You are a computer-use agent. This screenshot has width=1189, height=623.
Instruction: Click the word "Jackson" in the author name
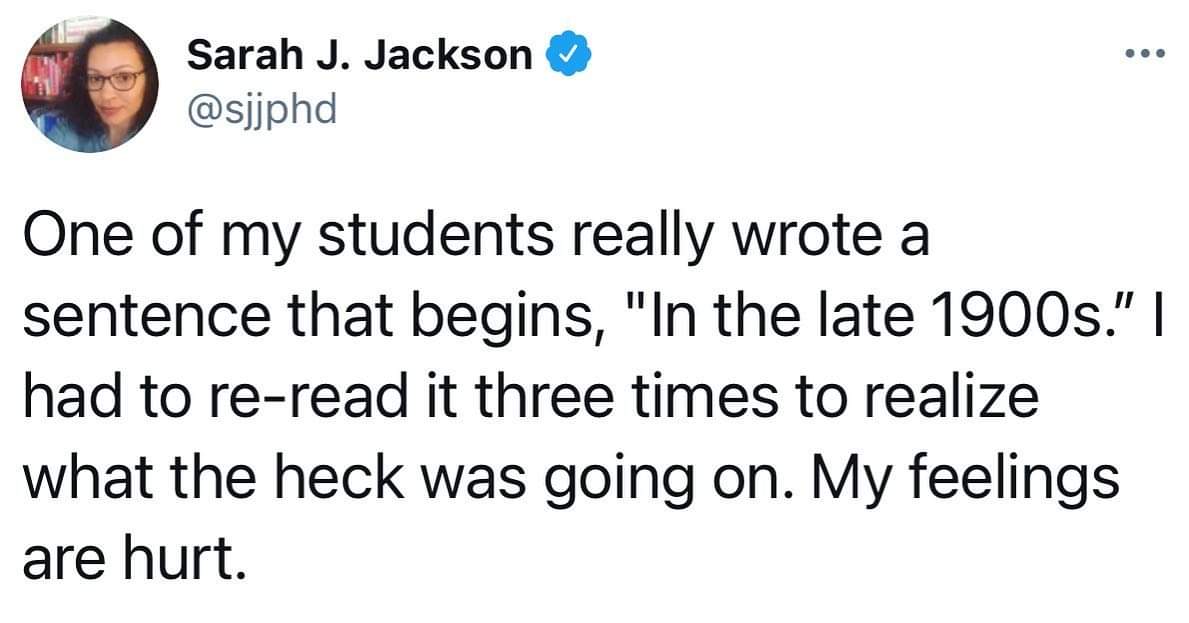pyautogui.click(x=449, y=56)
